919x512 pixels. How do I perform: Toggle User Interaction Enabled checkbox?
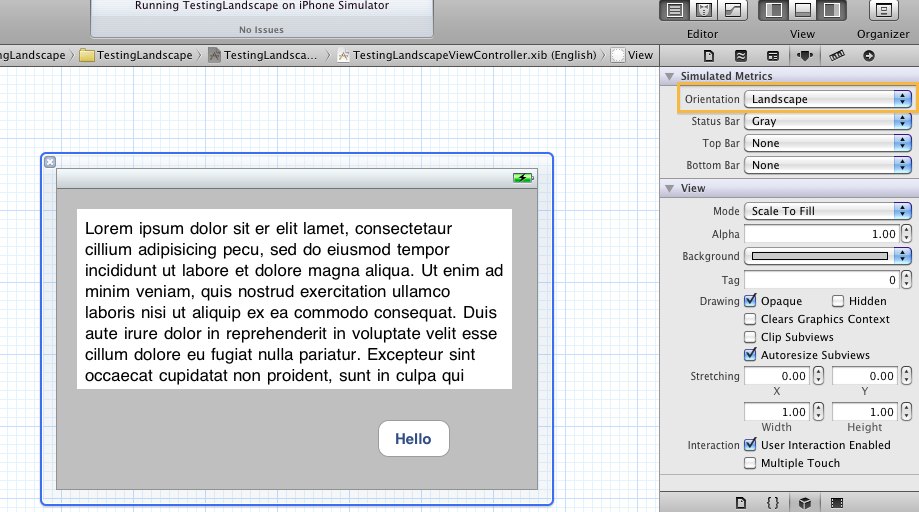pos(750,445)
